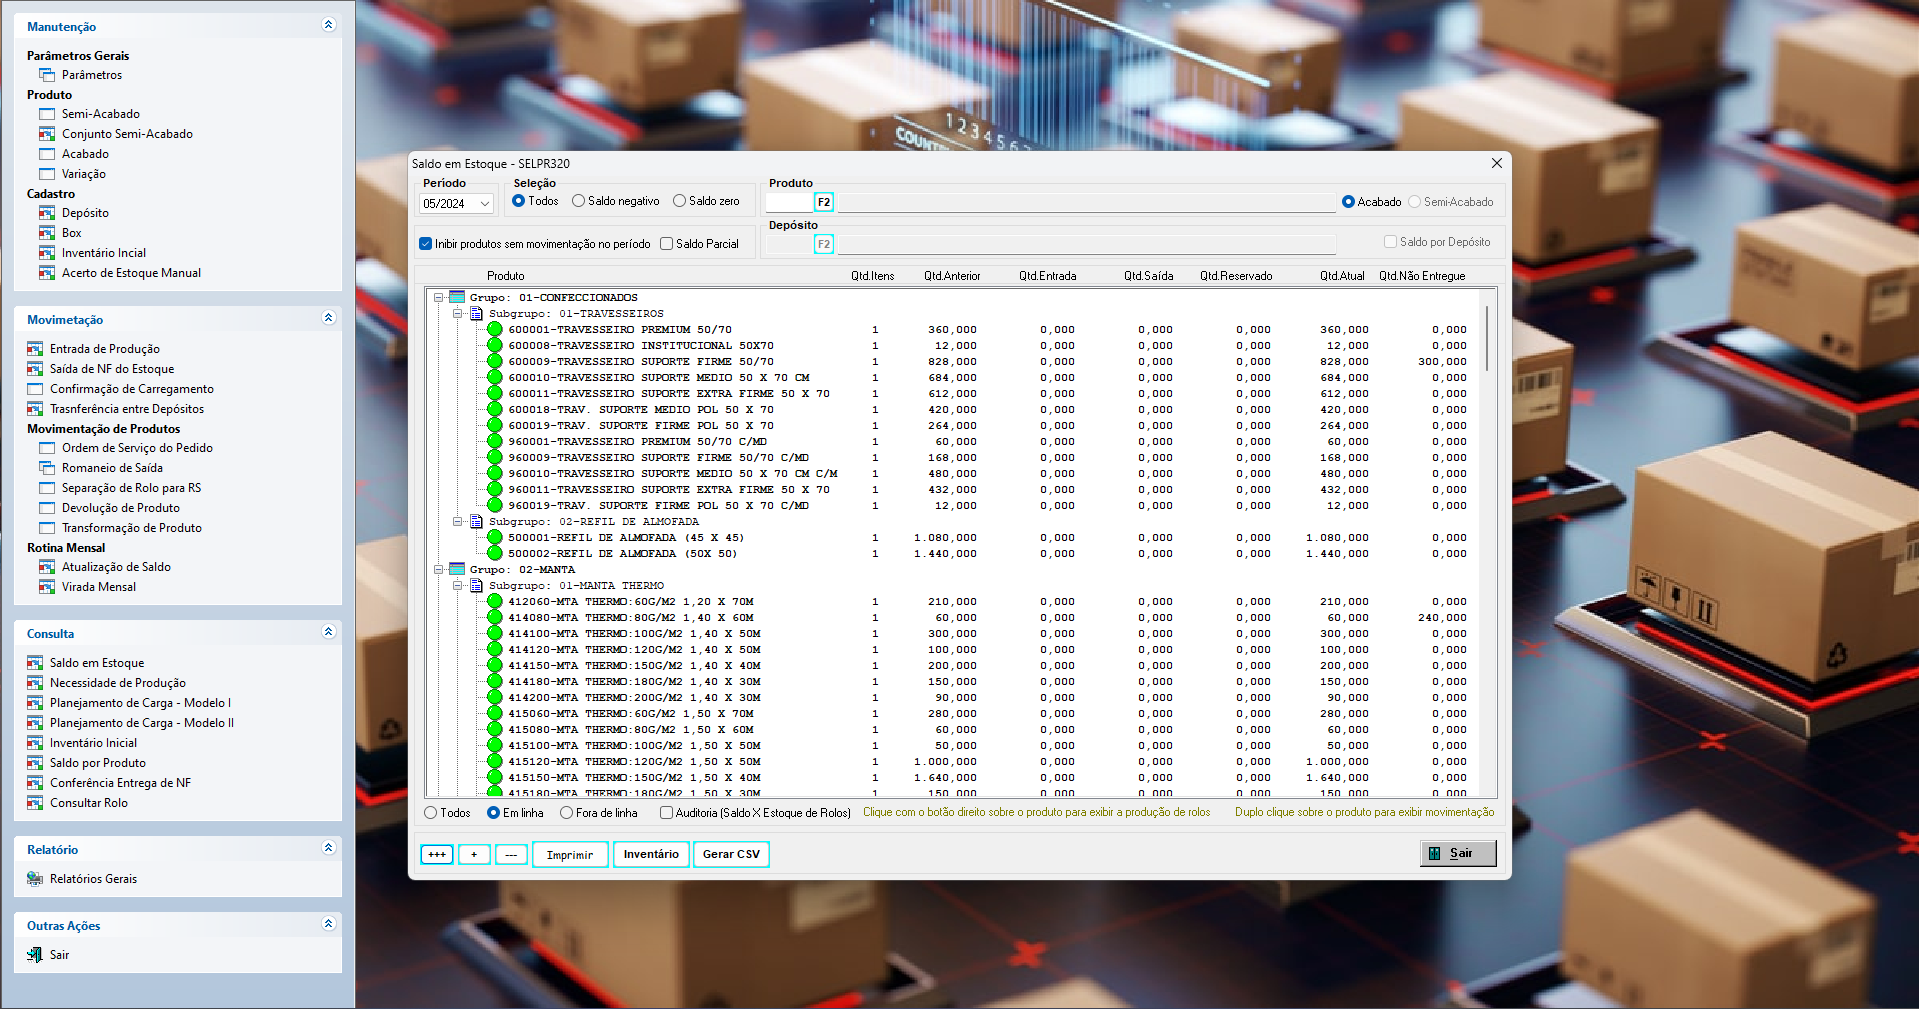Click green status circle for 600001-TRAVESSEIRO PREMIUM
The height and width of the screenshot is (1009, 1919).
pos(494,330)
